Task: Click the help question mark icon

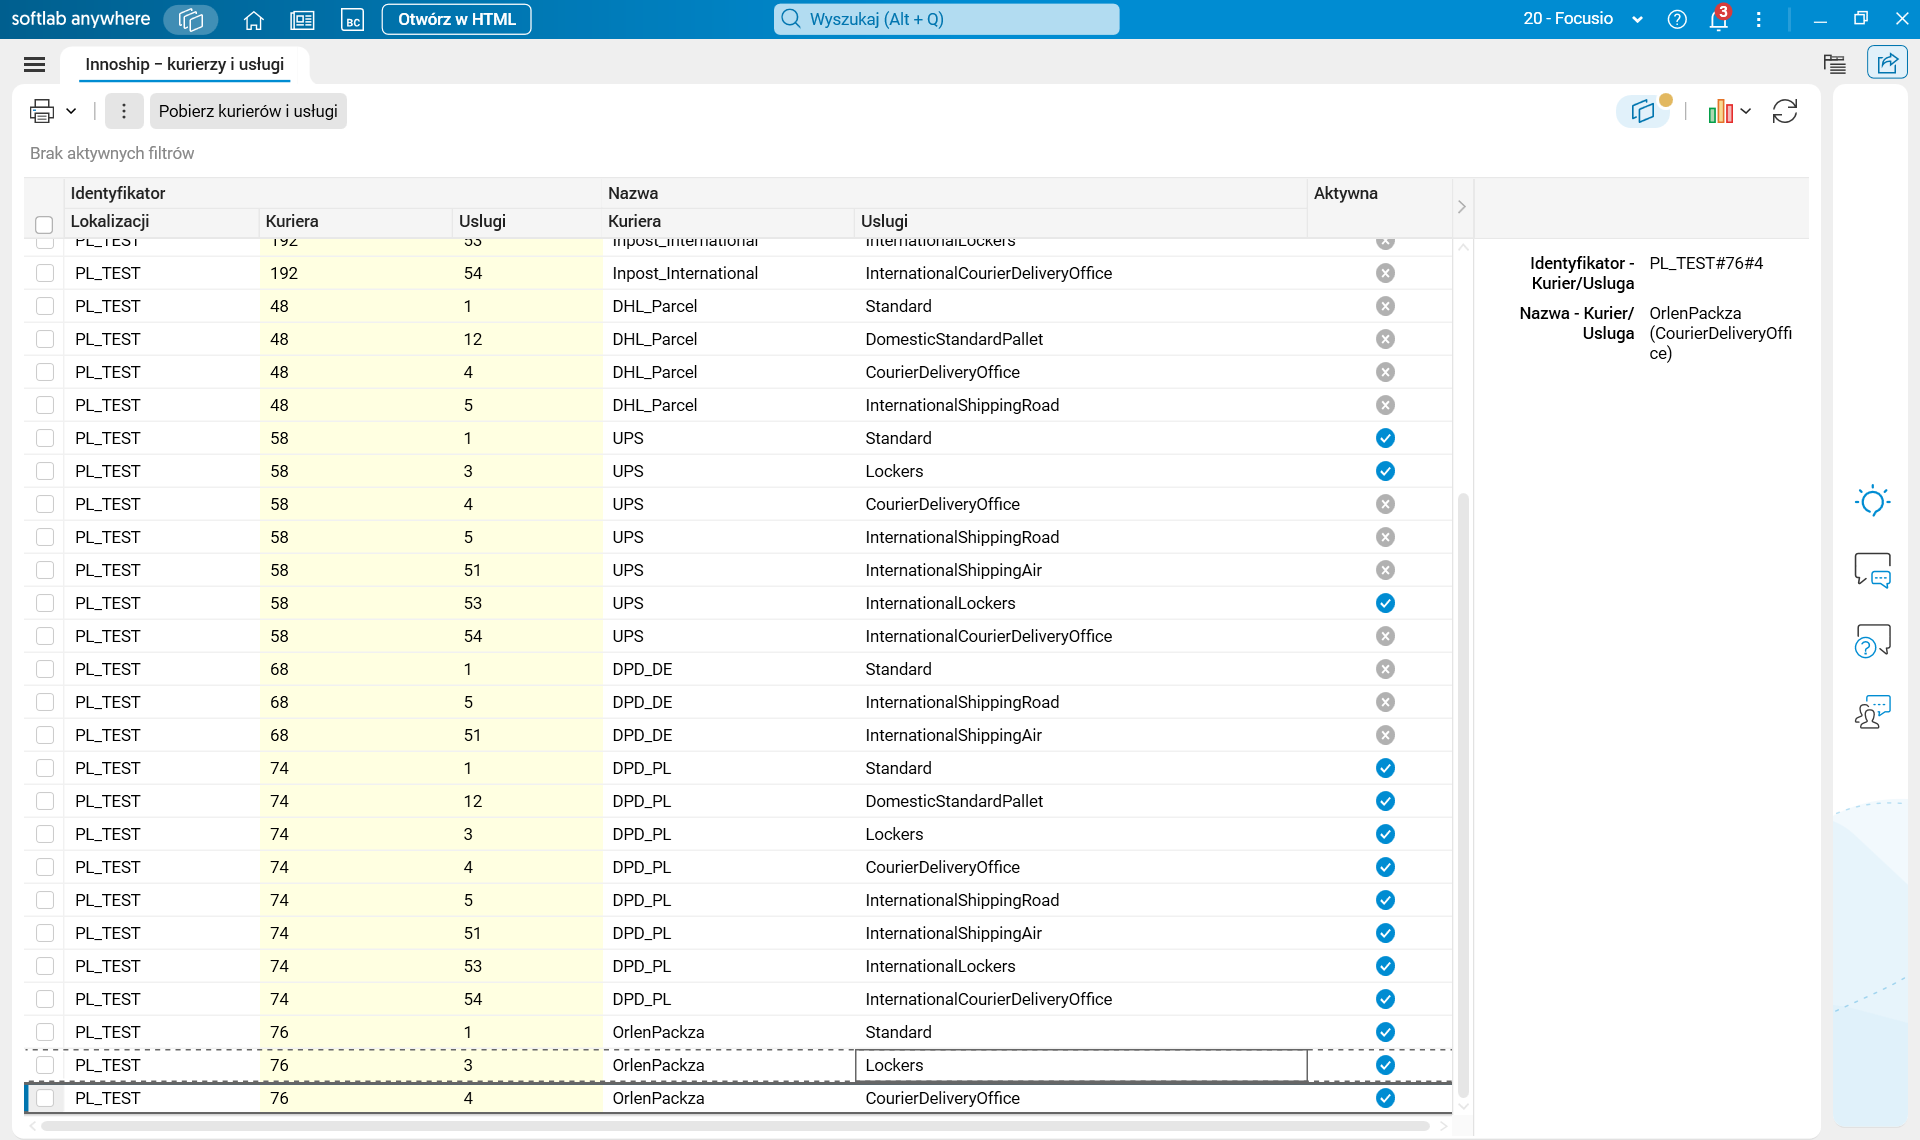Action: tap(1677, 19)
